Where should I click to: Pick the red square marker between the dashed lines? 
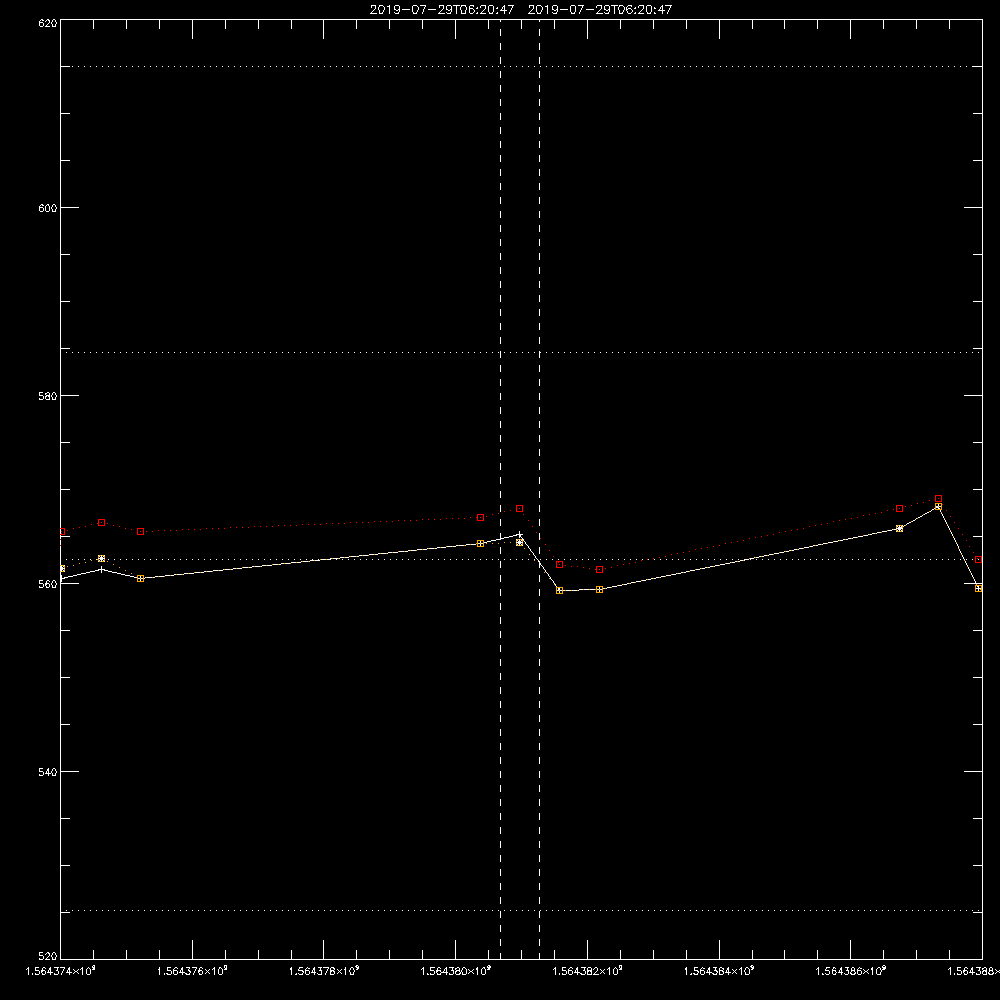tap(520, 509)
